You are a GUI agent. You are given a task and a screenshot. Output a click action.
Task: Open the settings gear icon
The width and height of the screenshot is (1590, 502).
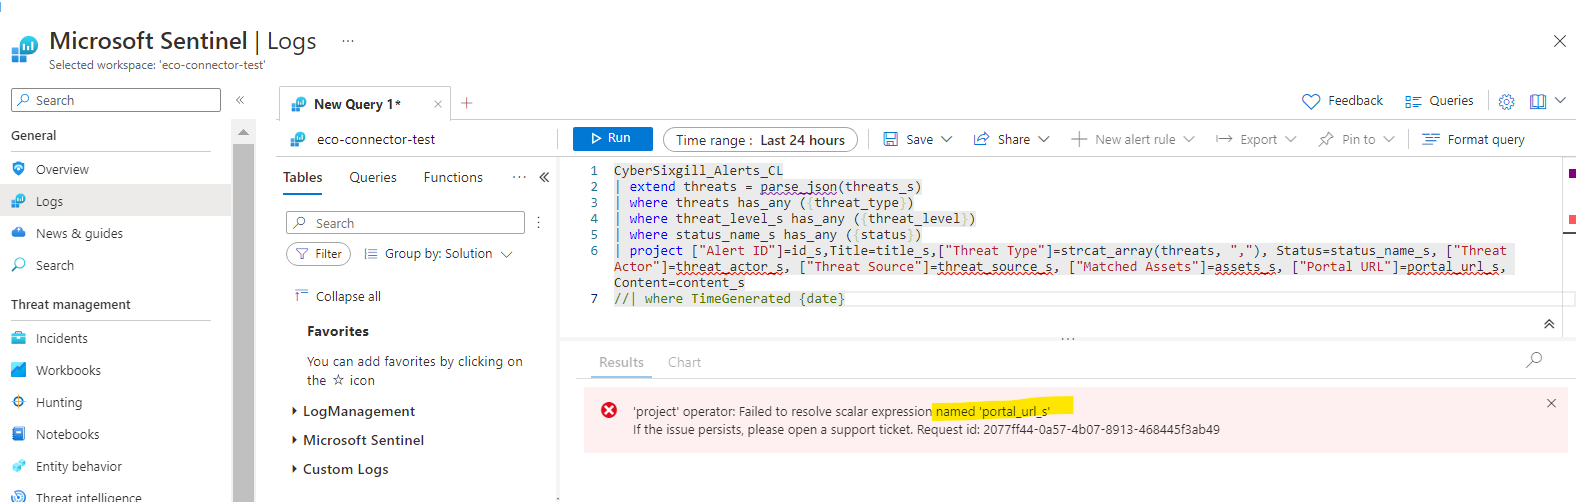[1507, 102]
